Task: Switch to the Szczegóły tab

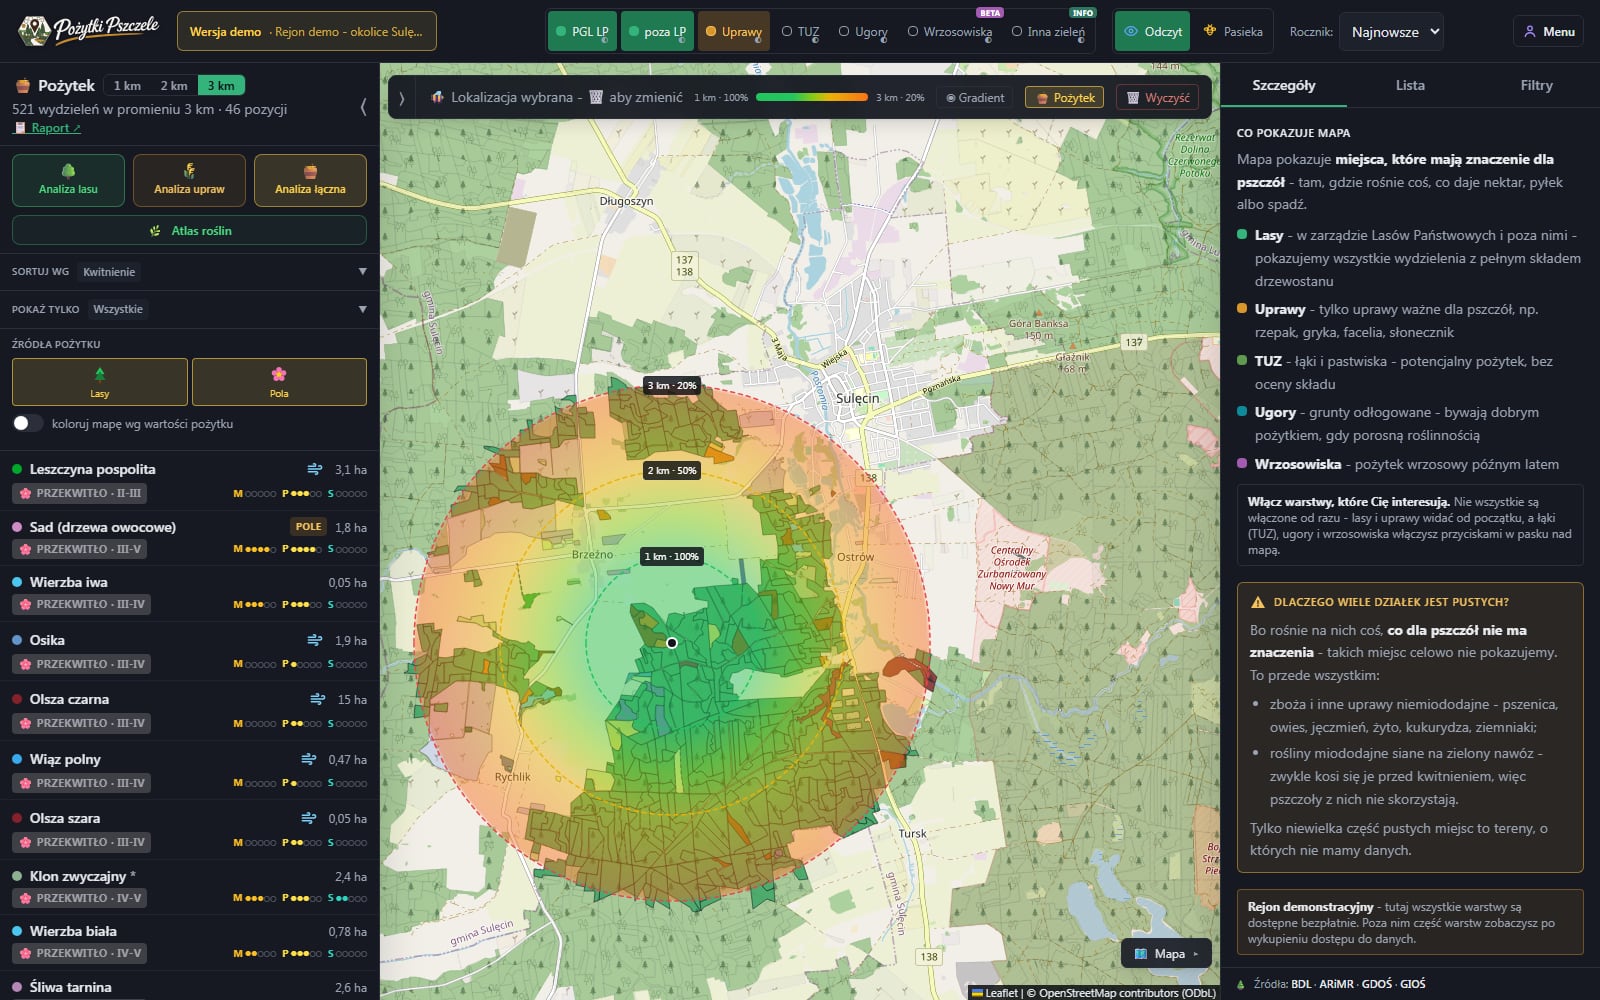Action: [1284, 85]
